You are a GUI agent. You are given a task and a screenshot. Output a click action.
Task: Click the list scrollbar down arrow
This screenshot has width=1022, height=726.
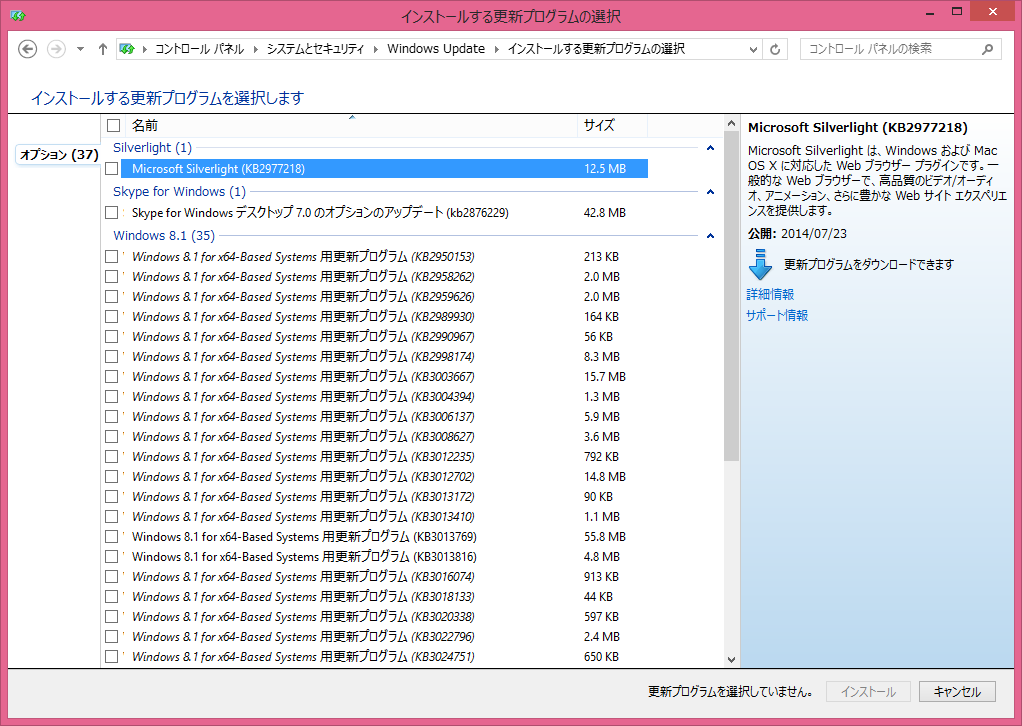tap(731, 660)
